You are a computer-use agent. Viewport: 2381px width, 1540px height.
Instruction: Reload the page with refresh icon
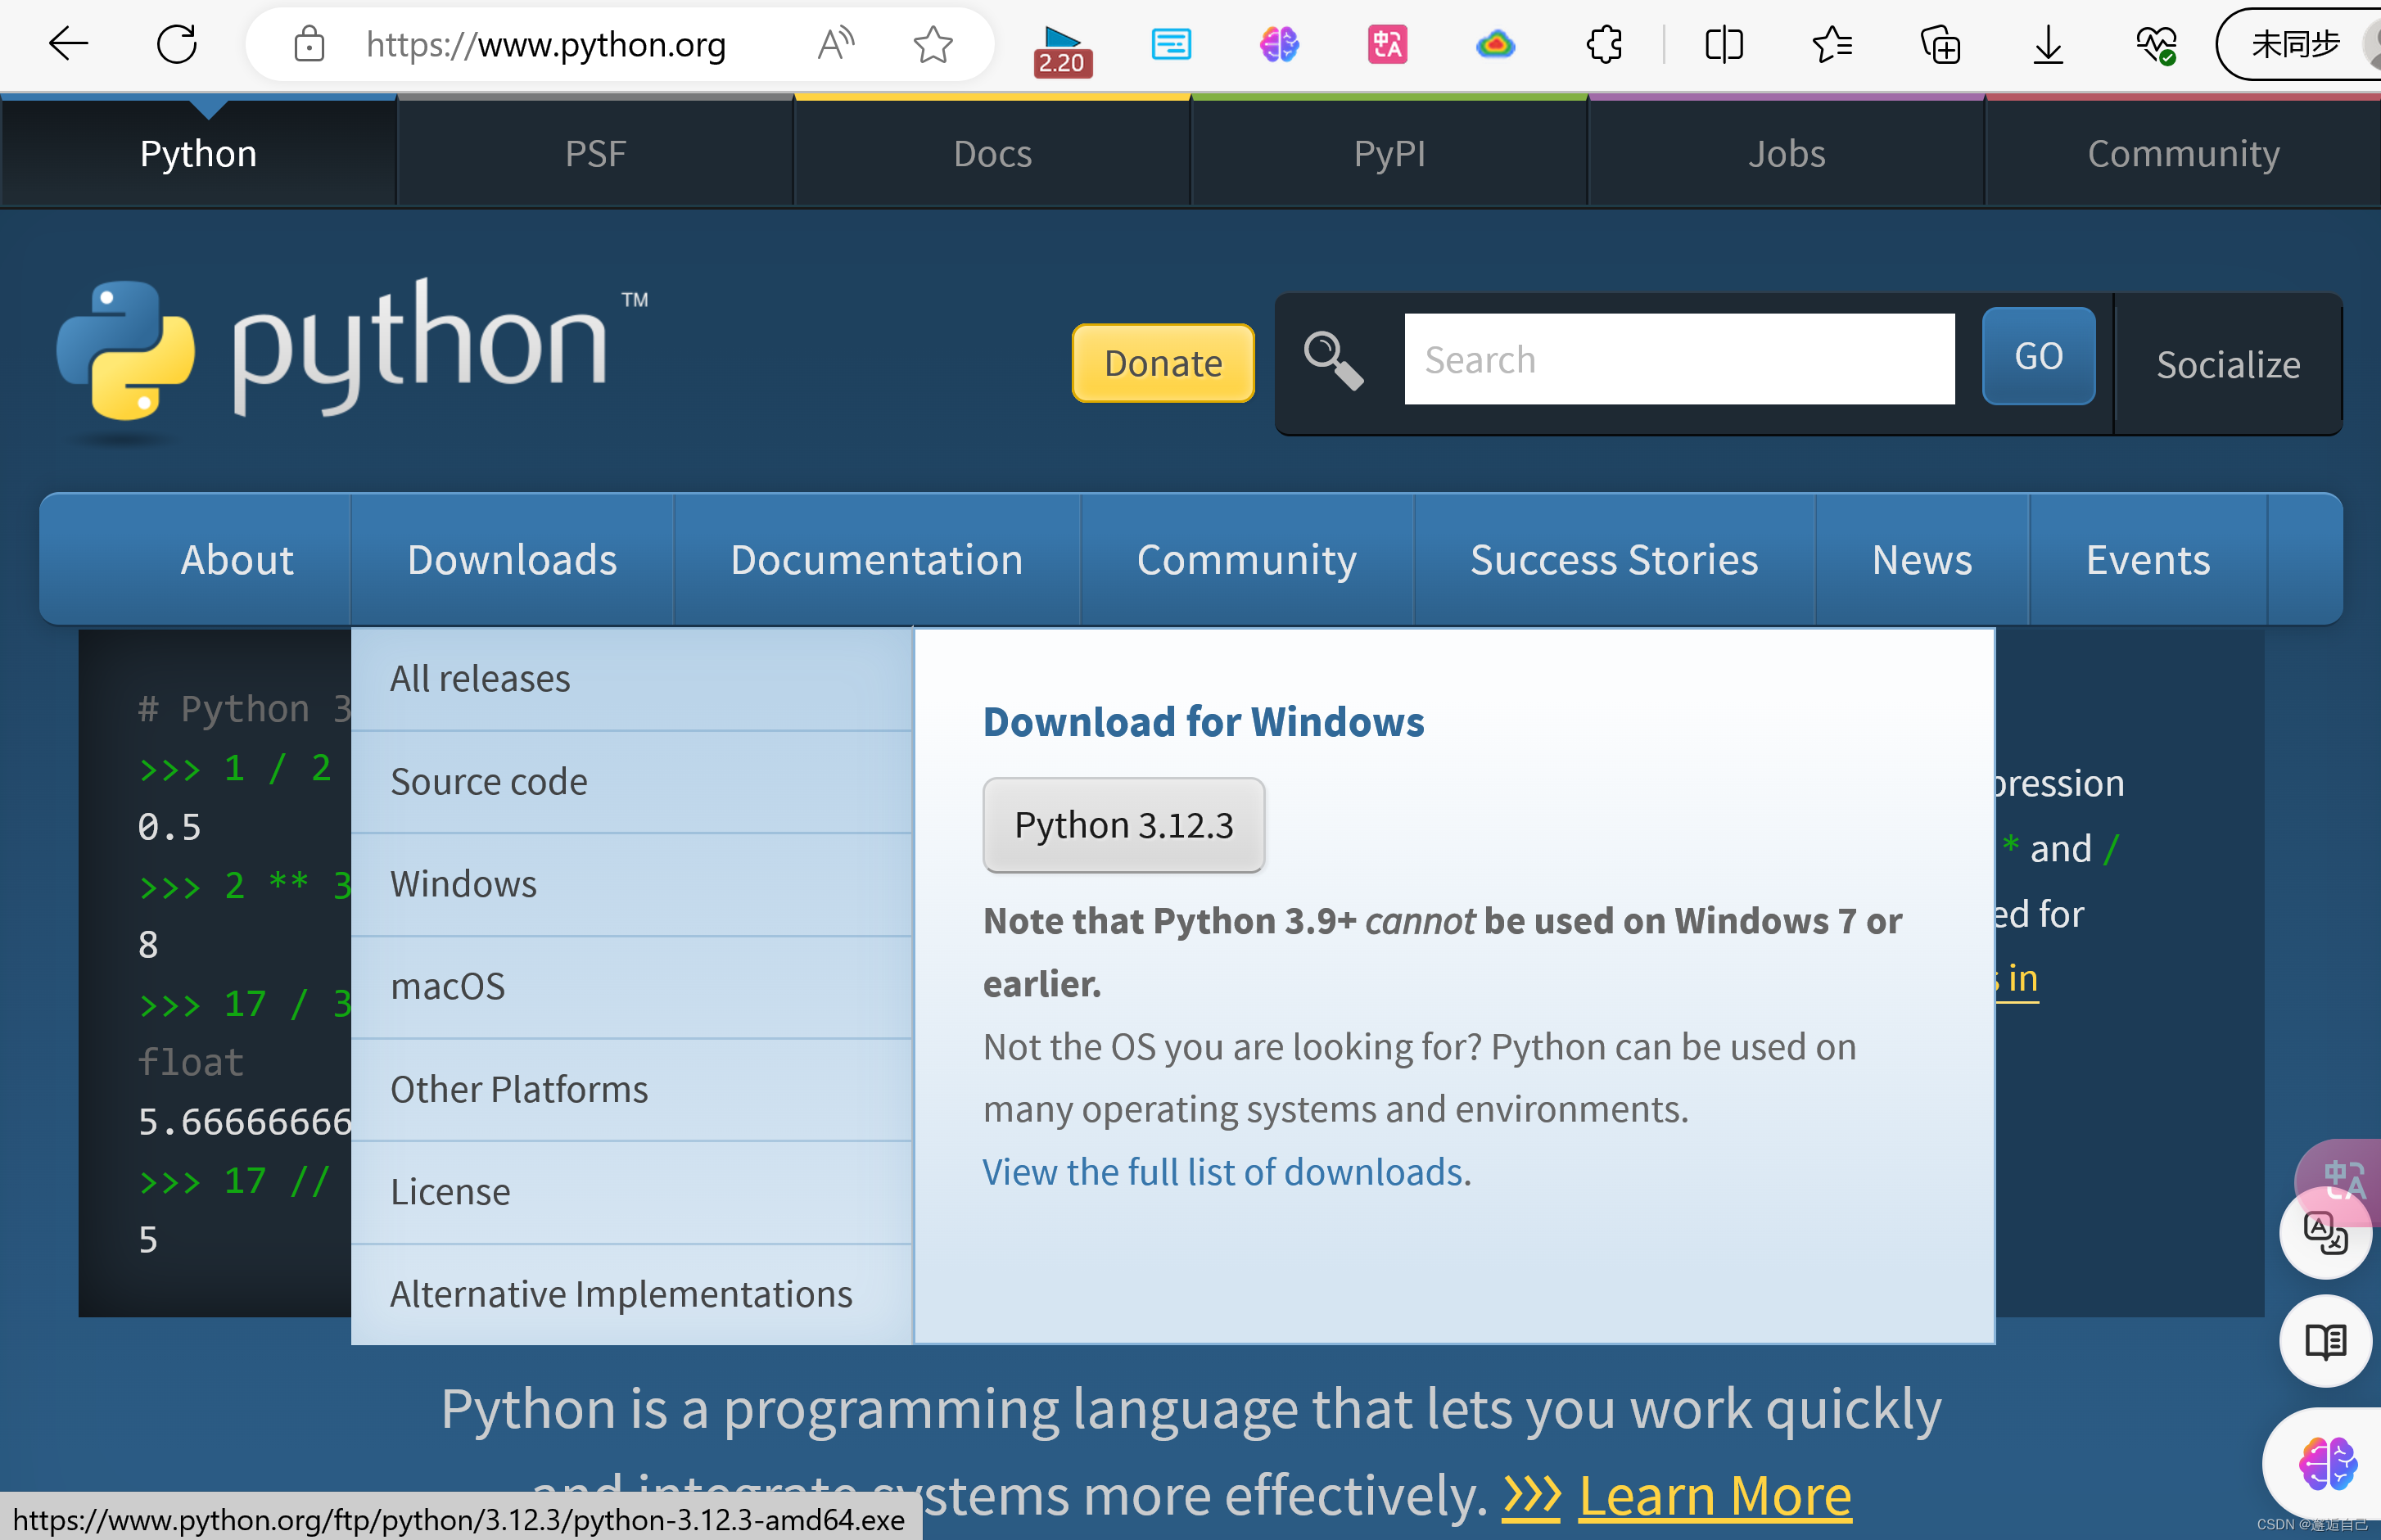(177, 44)
